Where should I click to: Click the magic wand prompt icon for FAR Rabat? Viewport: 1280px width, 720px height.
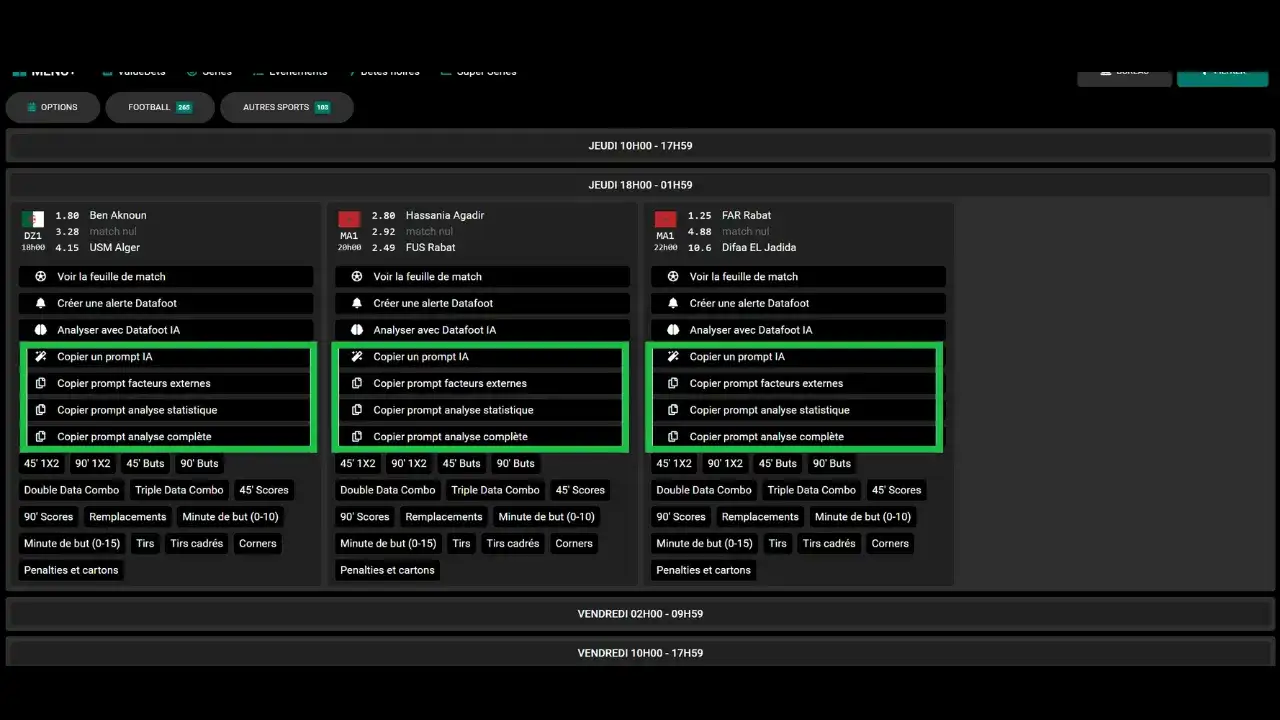pyautogui.click(x=673, y=357)
